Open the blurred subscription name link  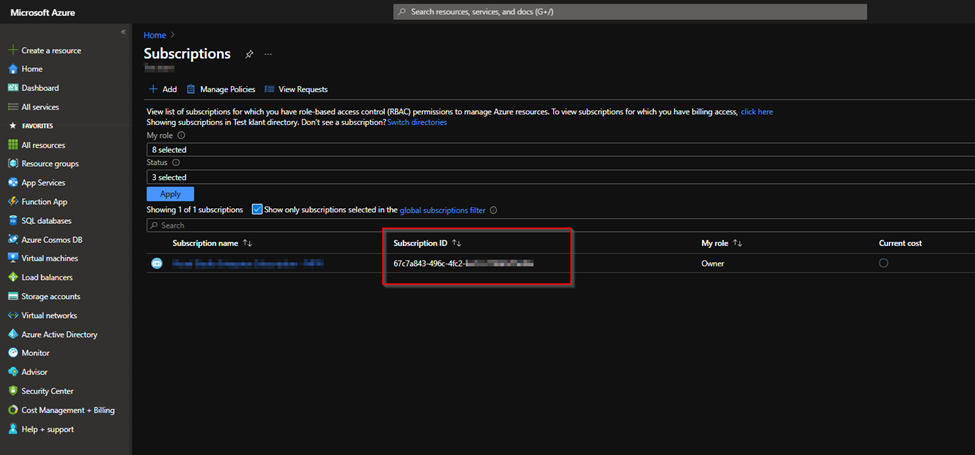[x=248, y=264]
